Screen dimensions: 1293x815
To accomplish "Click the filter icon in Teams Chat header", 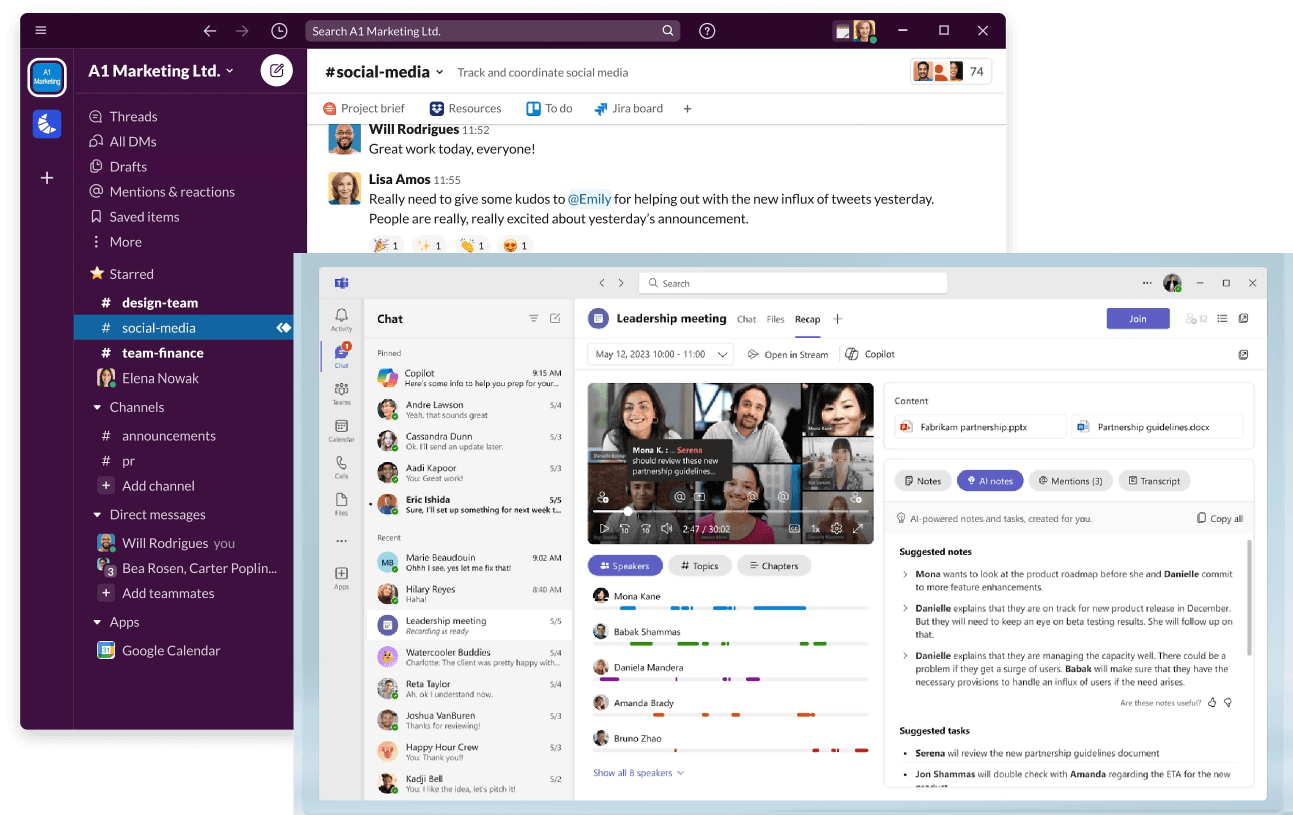I will 534,319.
